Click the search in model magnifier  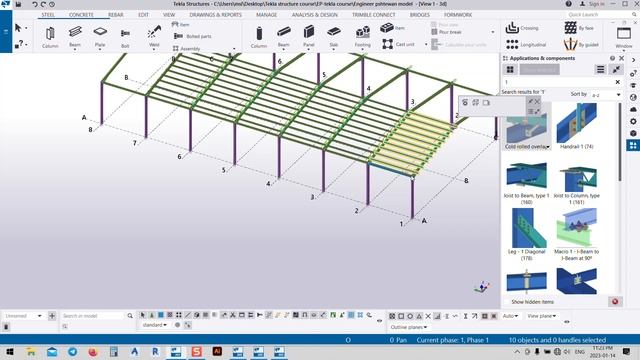pos(130,316)
